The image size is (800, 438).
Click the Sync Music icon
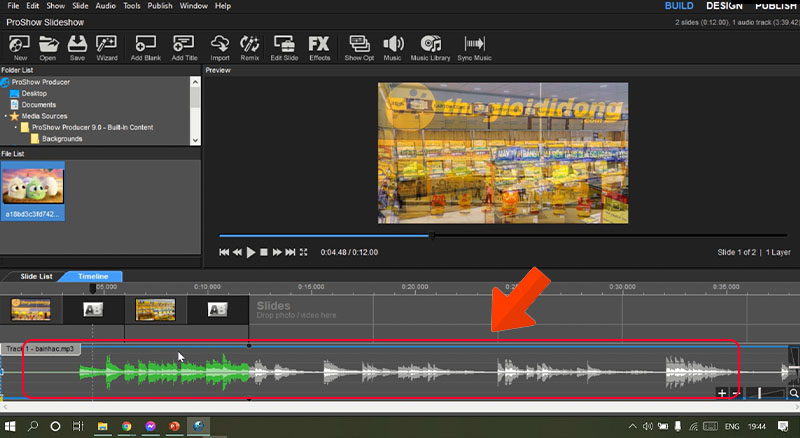coord(475,47)
